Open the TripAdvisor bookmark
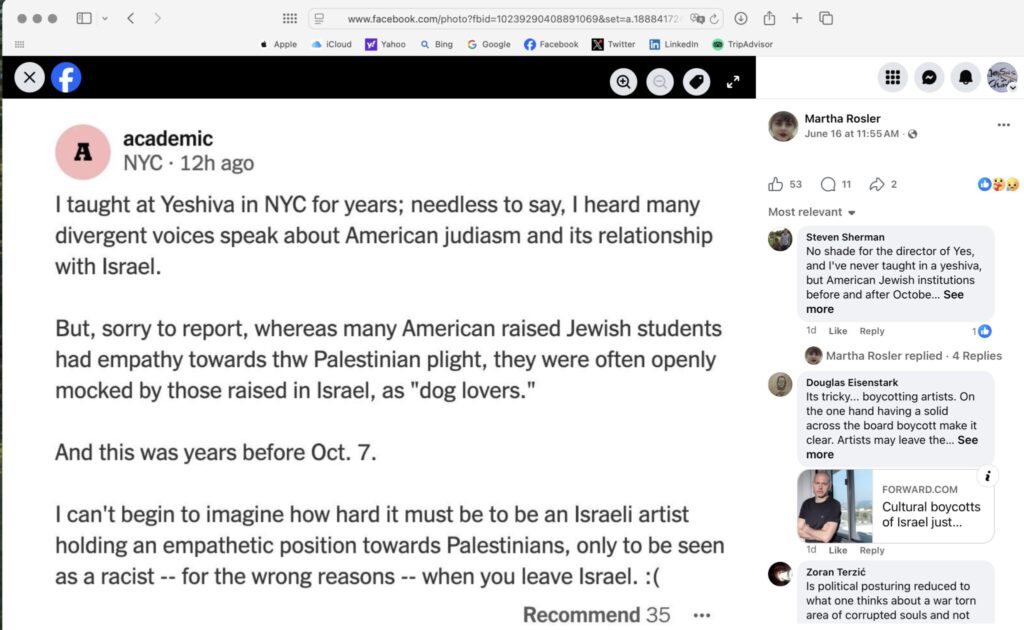This screenshot has width=1024, height=630. [x=743, y=44]
